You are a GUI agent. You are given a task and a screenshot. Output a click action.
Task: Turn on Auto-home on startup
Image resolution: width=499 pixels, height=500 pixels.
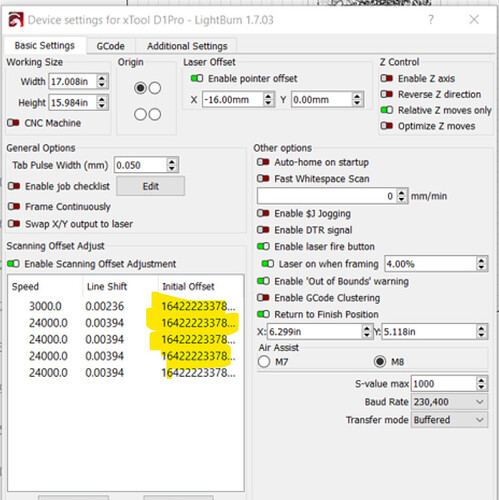(x=263, y=162)
